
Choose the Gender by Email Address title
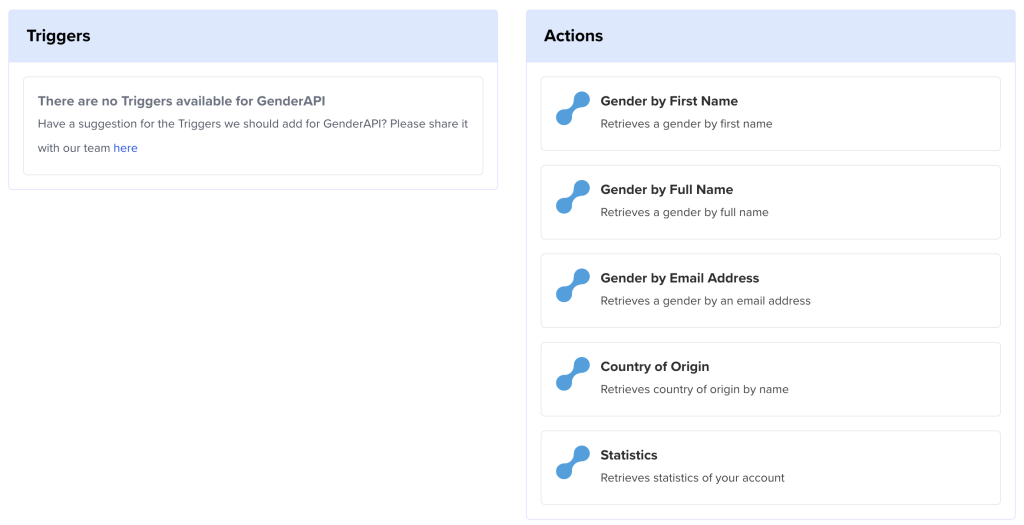679,278
